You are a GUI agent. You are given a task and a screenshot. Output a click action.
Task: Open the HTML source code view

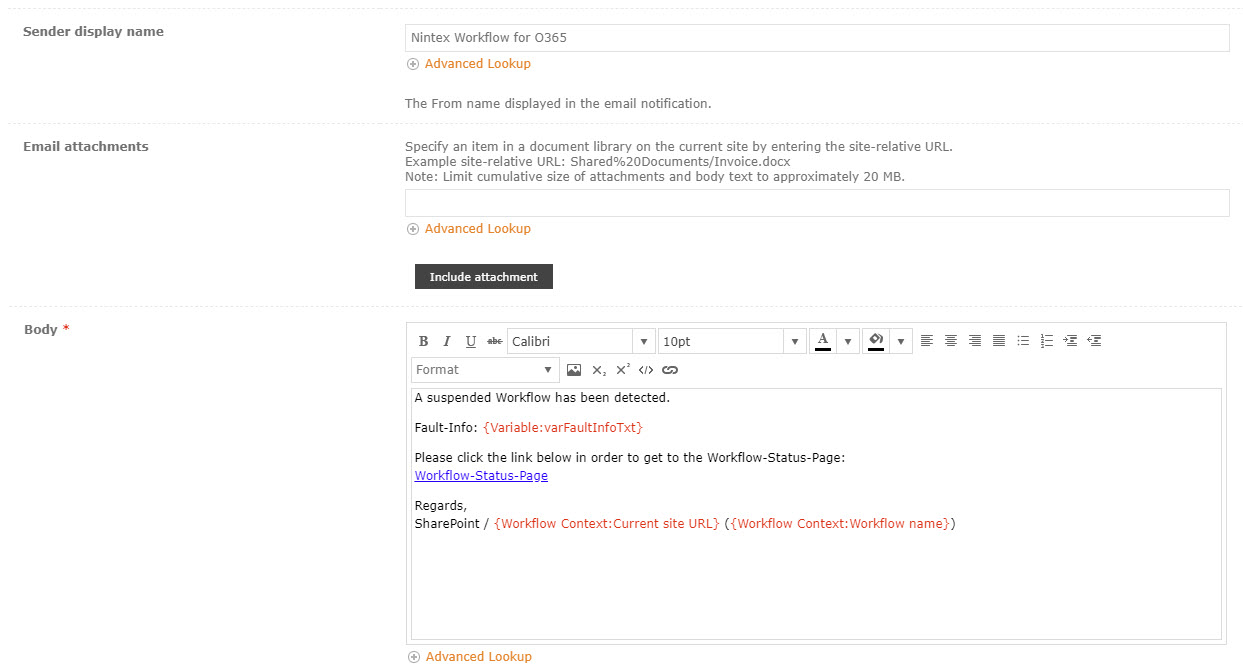[646, 370]
